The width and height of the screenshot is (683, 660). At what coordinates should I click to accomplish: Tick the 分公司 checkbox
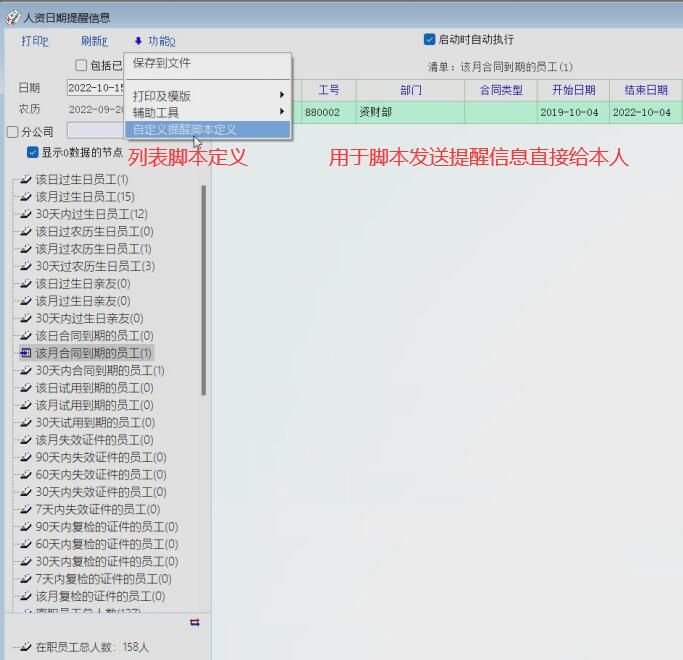coord(12,132)
